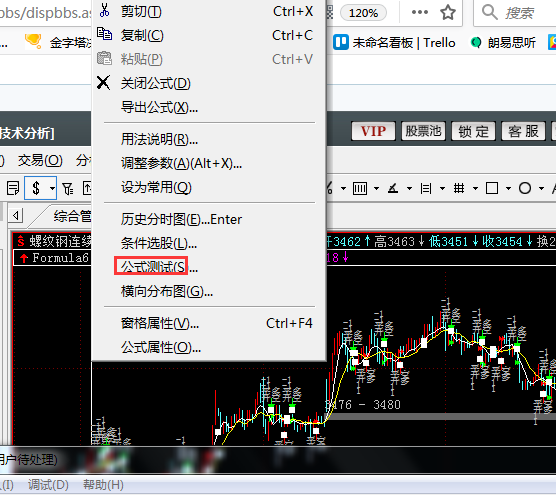
Task: Select 导出公式(X)... menu entry
Action: click(x=209, y=107)
